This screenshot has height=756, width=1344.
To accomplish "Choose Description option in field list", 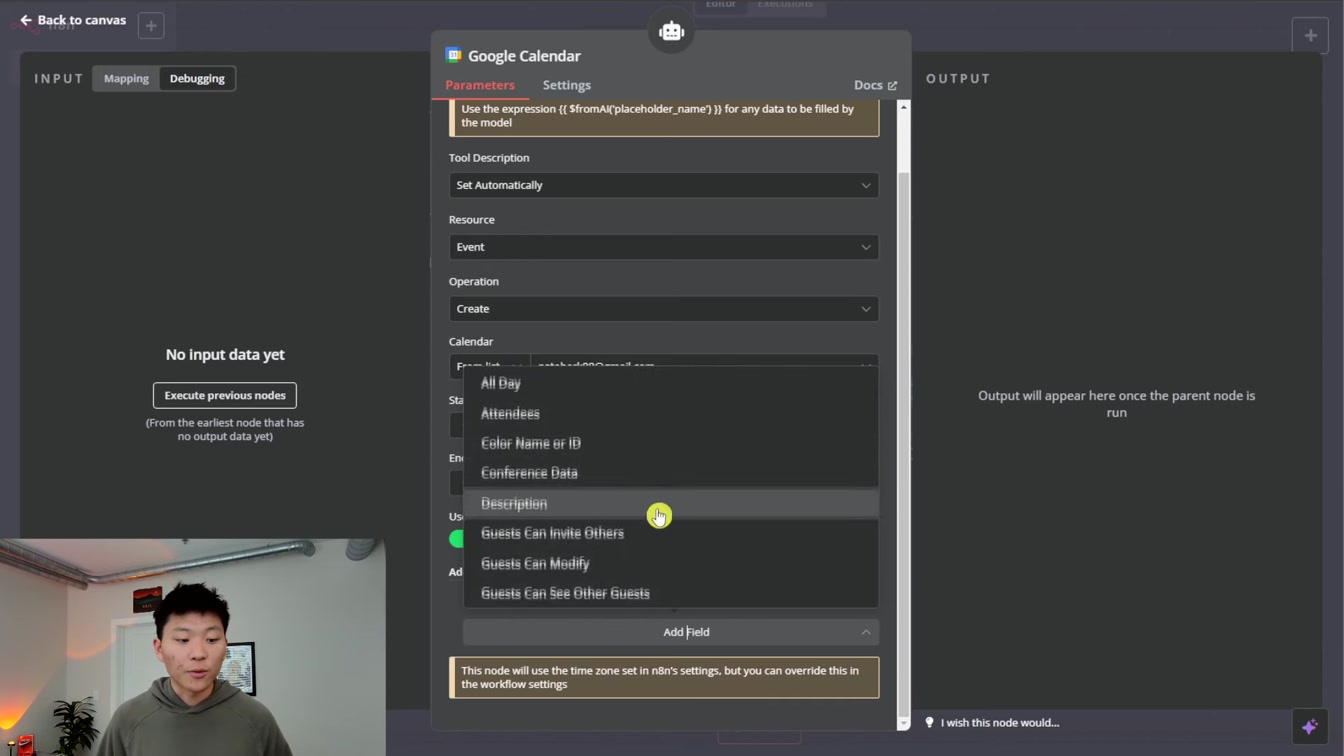I will click(671, 503).
